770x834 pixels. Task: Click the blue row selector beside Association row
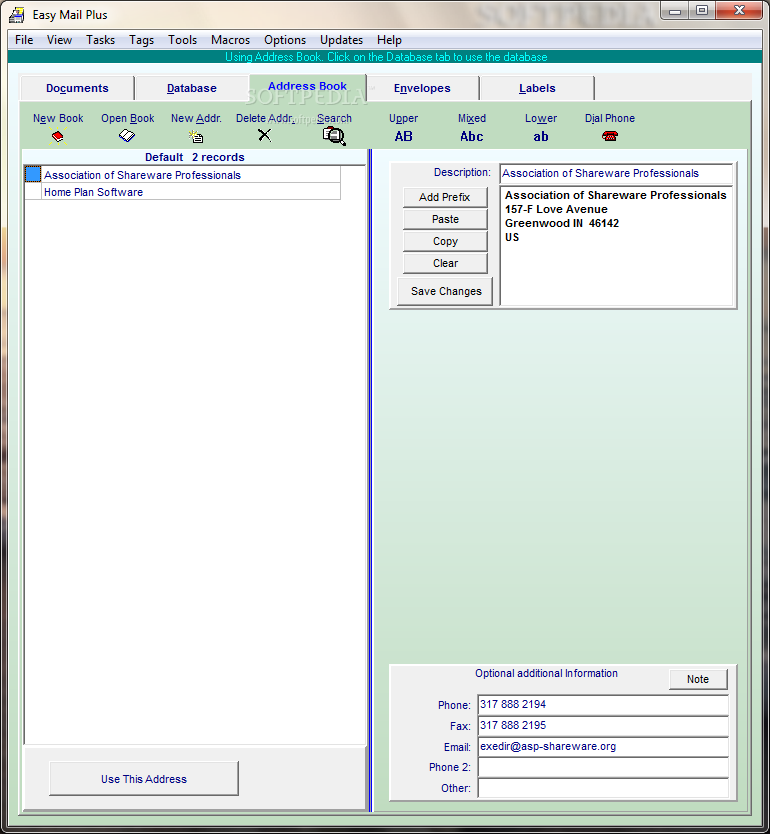tap(33, 174)
